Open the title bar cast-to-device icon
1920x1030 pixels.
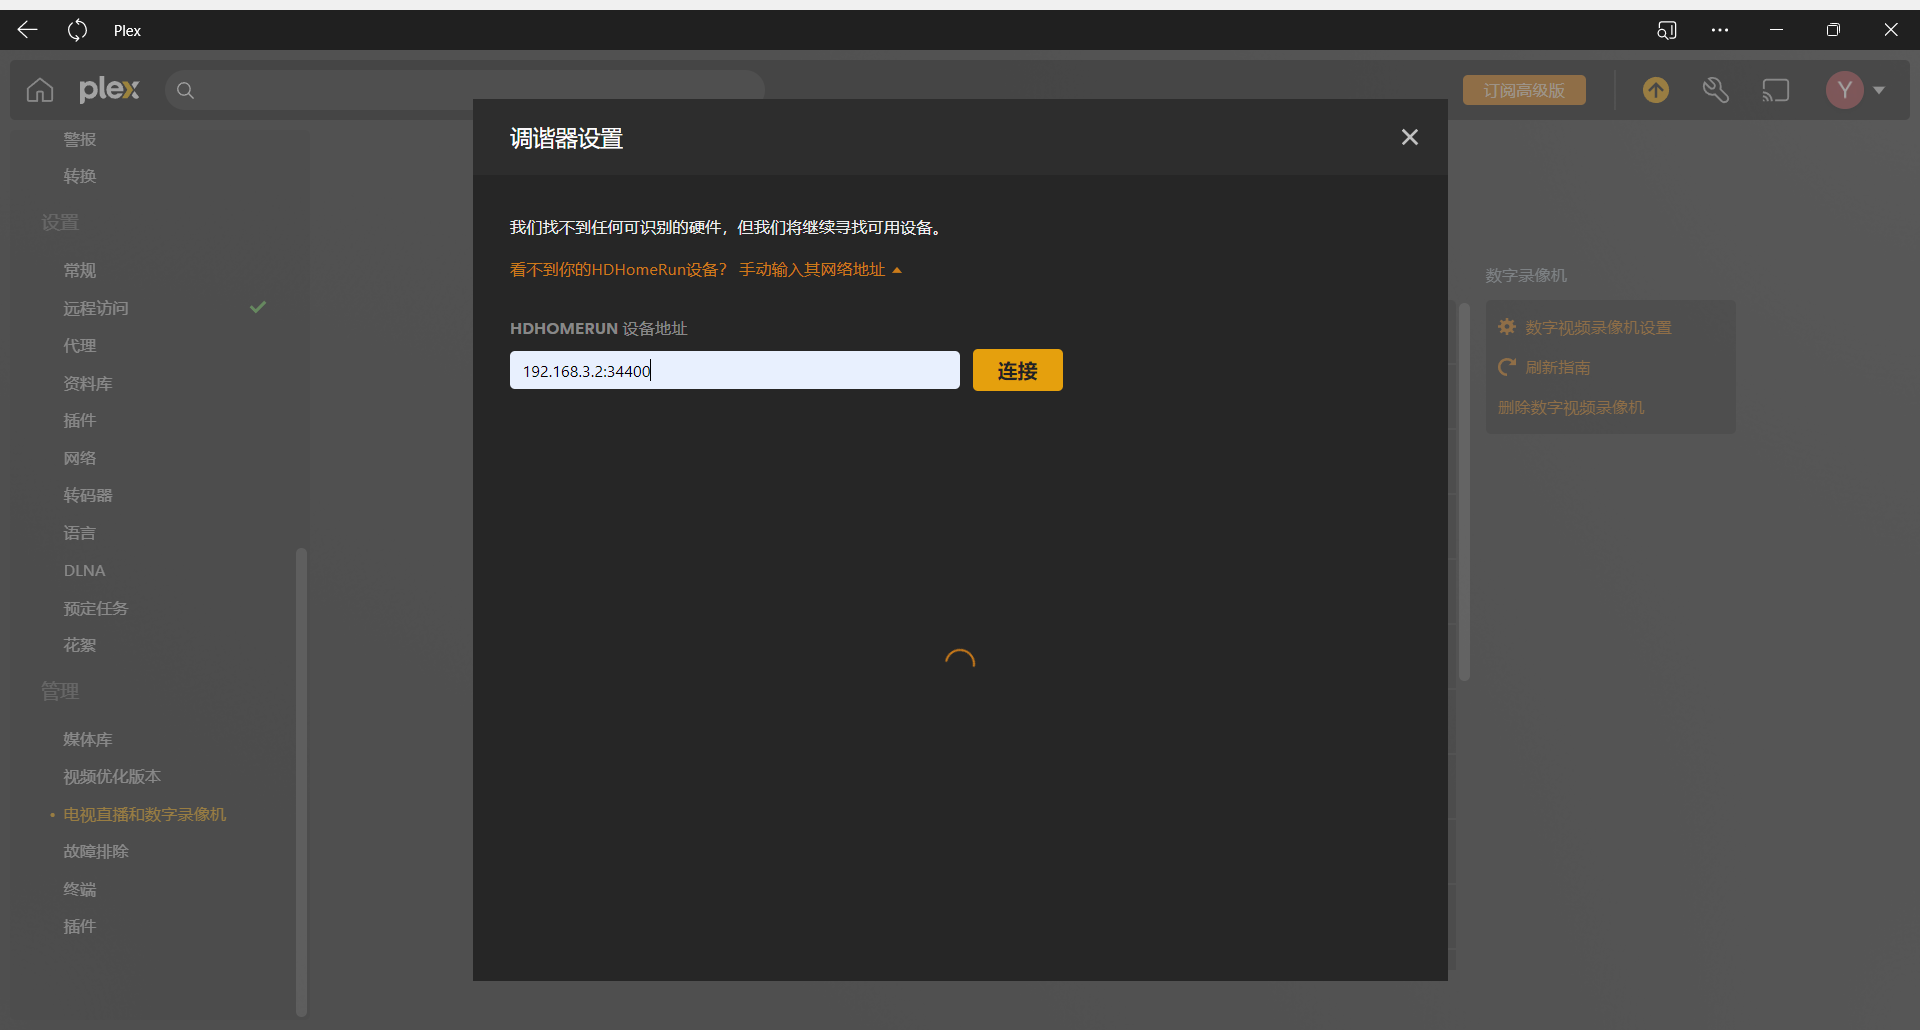1666,30
